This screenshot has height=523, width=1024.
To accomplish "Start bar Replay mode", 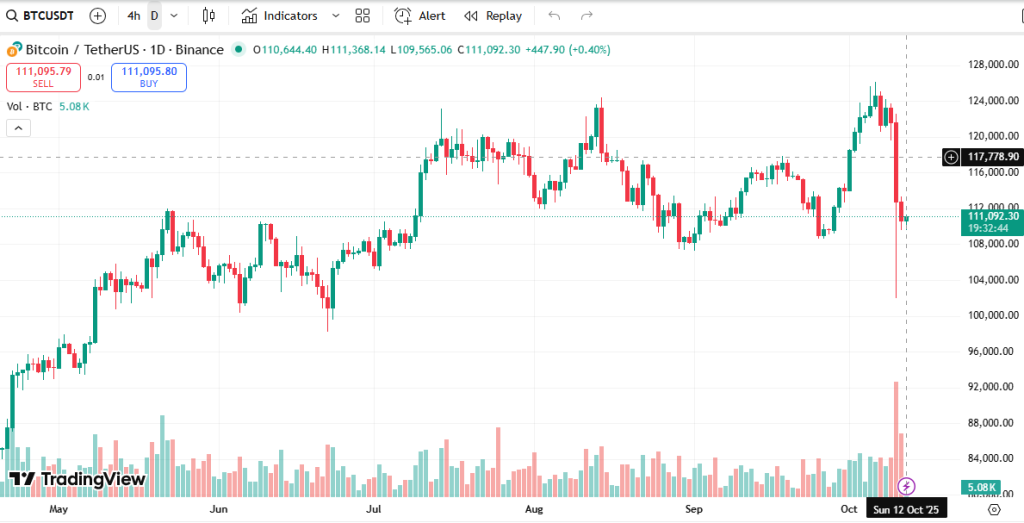I will click(x=493, y=16).
